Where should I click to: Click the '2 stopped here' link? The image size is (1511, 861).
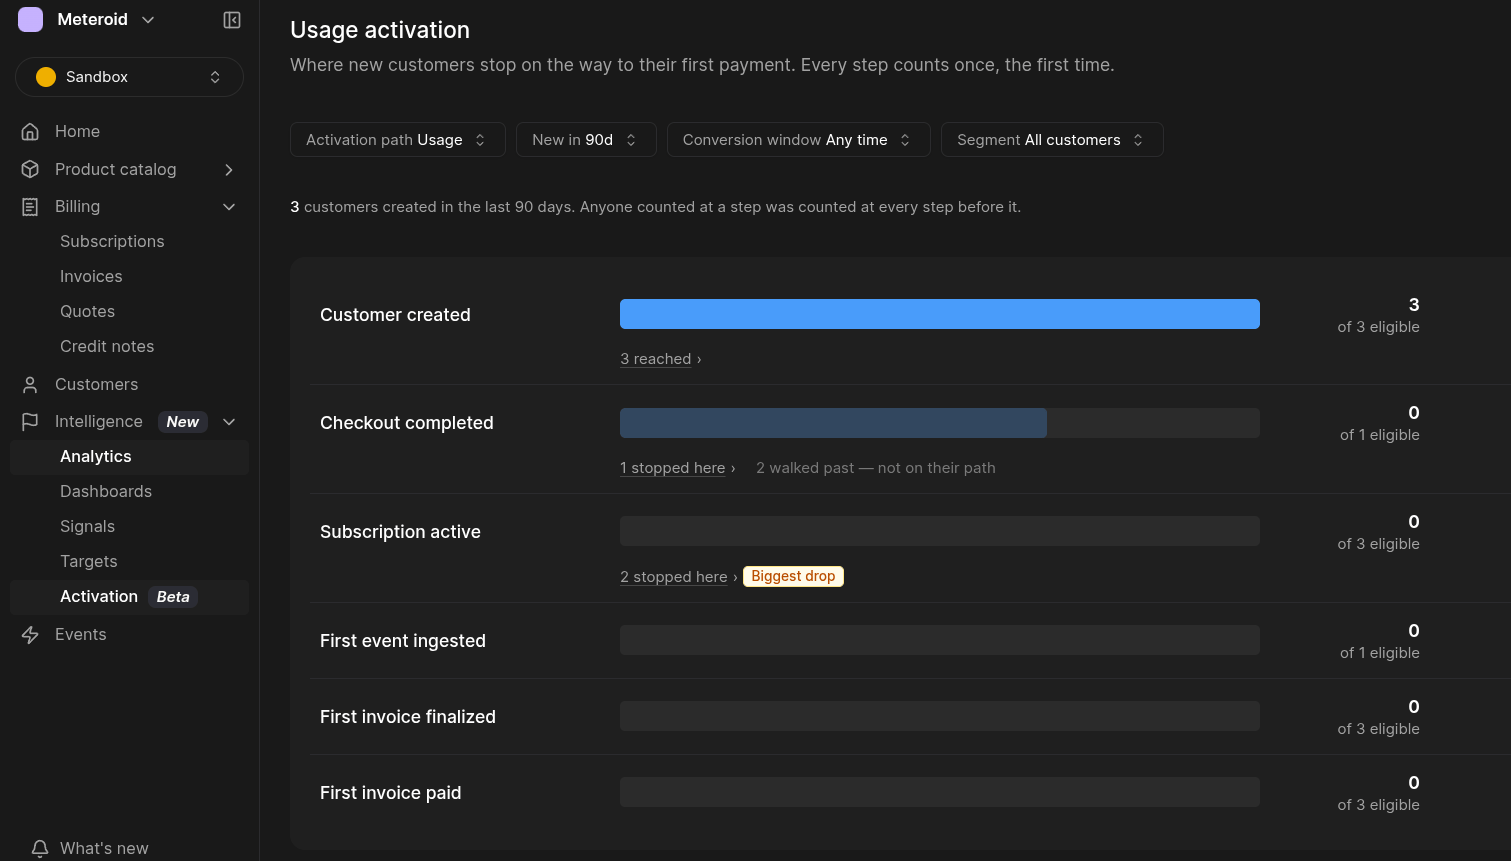point(674,577)
